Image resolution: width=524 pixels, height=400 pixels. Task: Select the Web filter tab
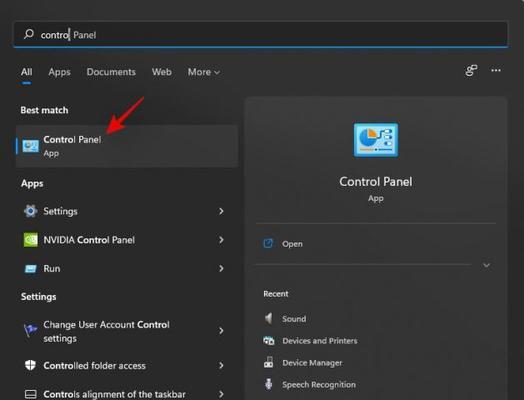click(x=162, y=72)
